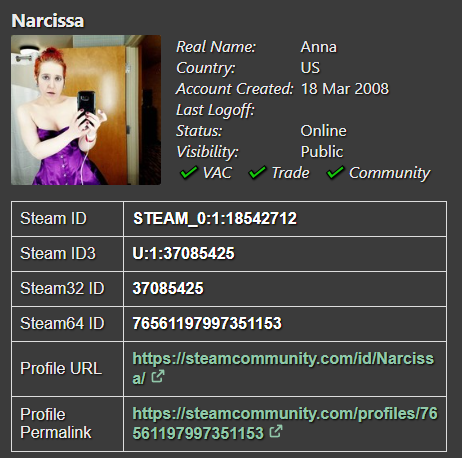462x458 pixels.
Task: Click the green VAC checkmark icon
Action: click(189, 172)
